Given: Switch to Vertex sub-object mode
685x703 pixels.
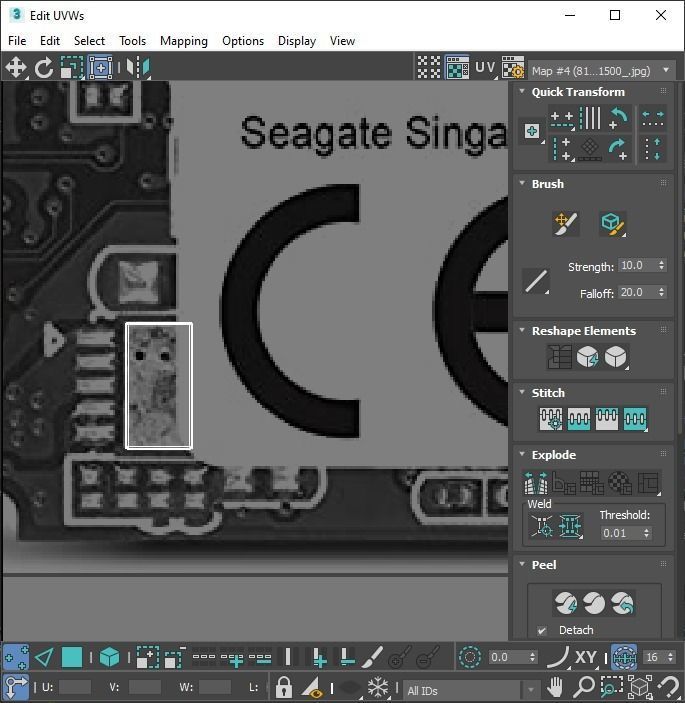Looking at the screenshot, I should (16, 657).
